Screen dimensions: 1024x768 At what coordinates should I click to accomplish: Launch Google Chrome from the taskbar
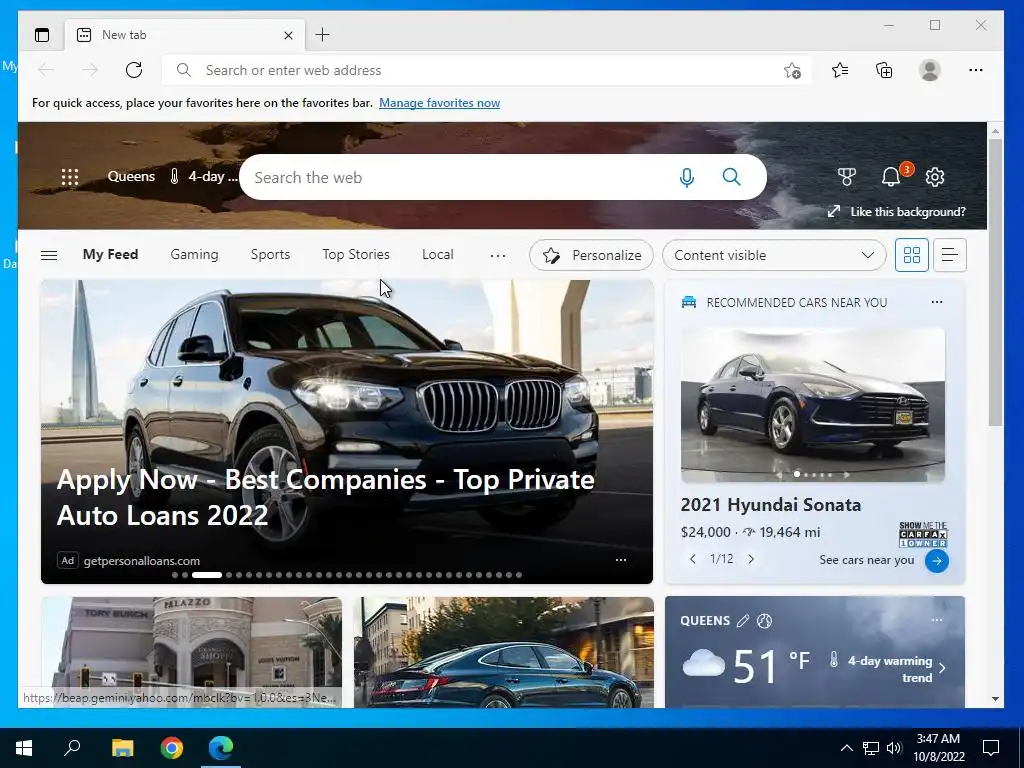point(172,748)
